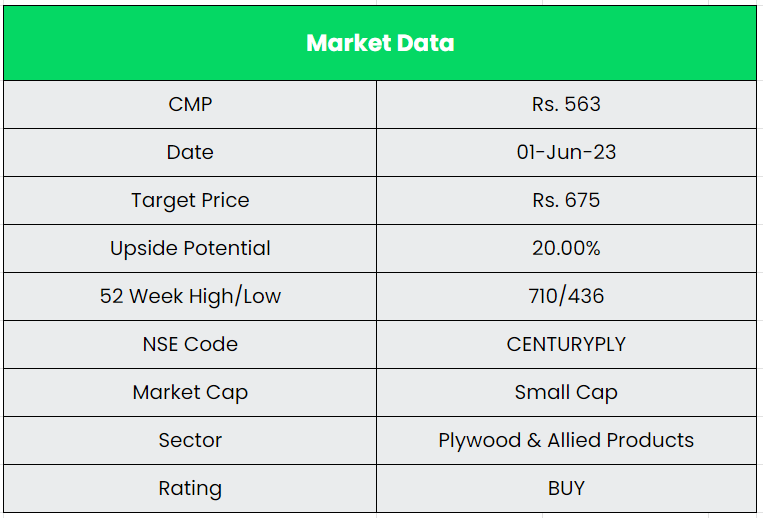Select the Sector label cell

(190, 440)
